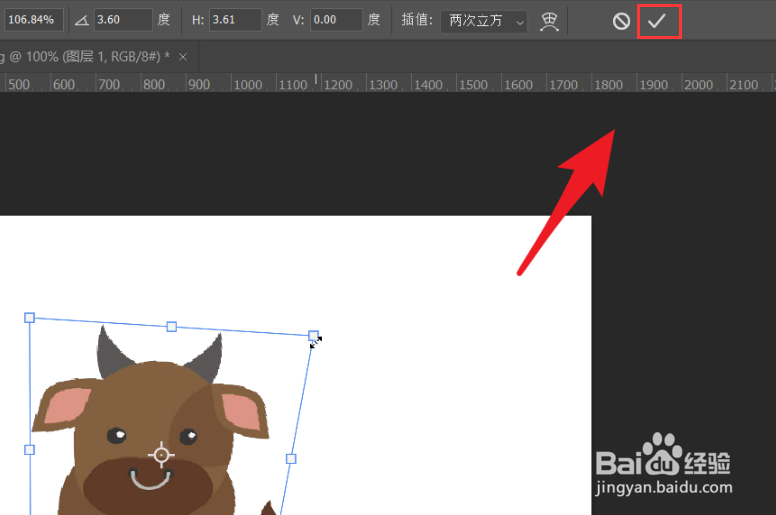Click the right-middle transform handle
776x515 pixels.
(x=291, y=459)
